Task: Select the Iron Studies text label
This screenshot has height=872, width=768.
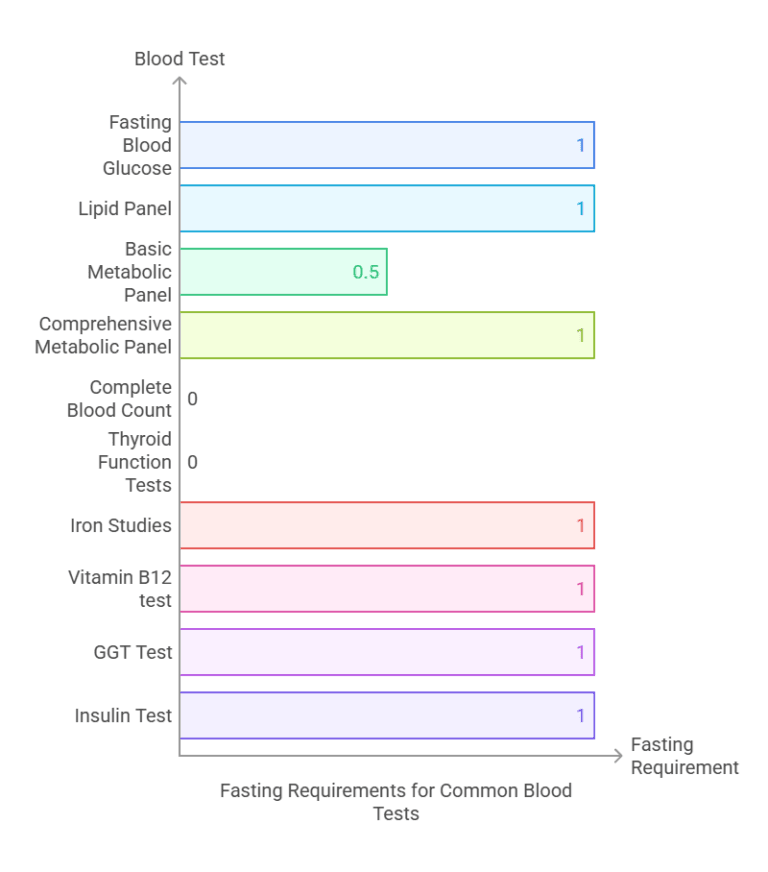Action: point(121,525)
